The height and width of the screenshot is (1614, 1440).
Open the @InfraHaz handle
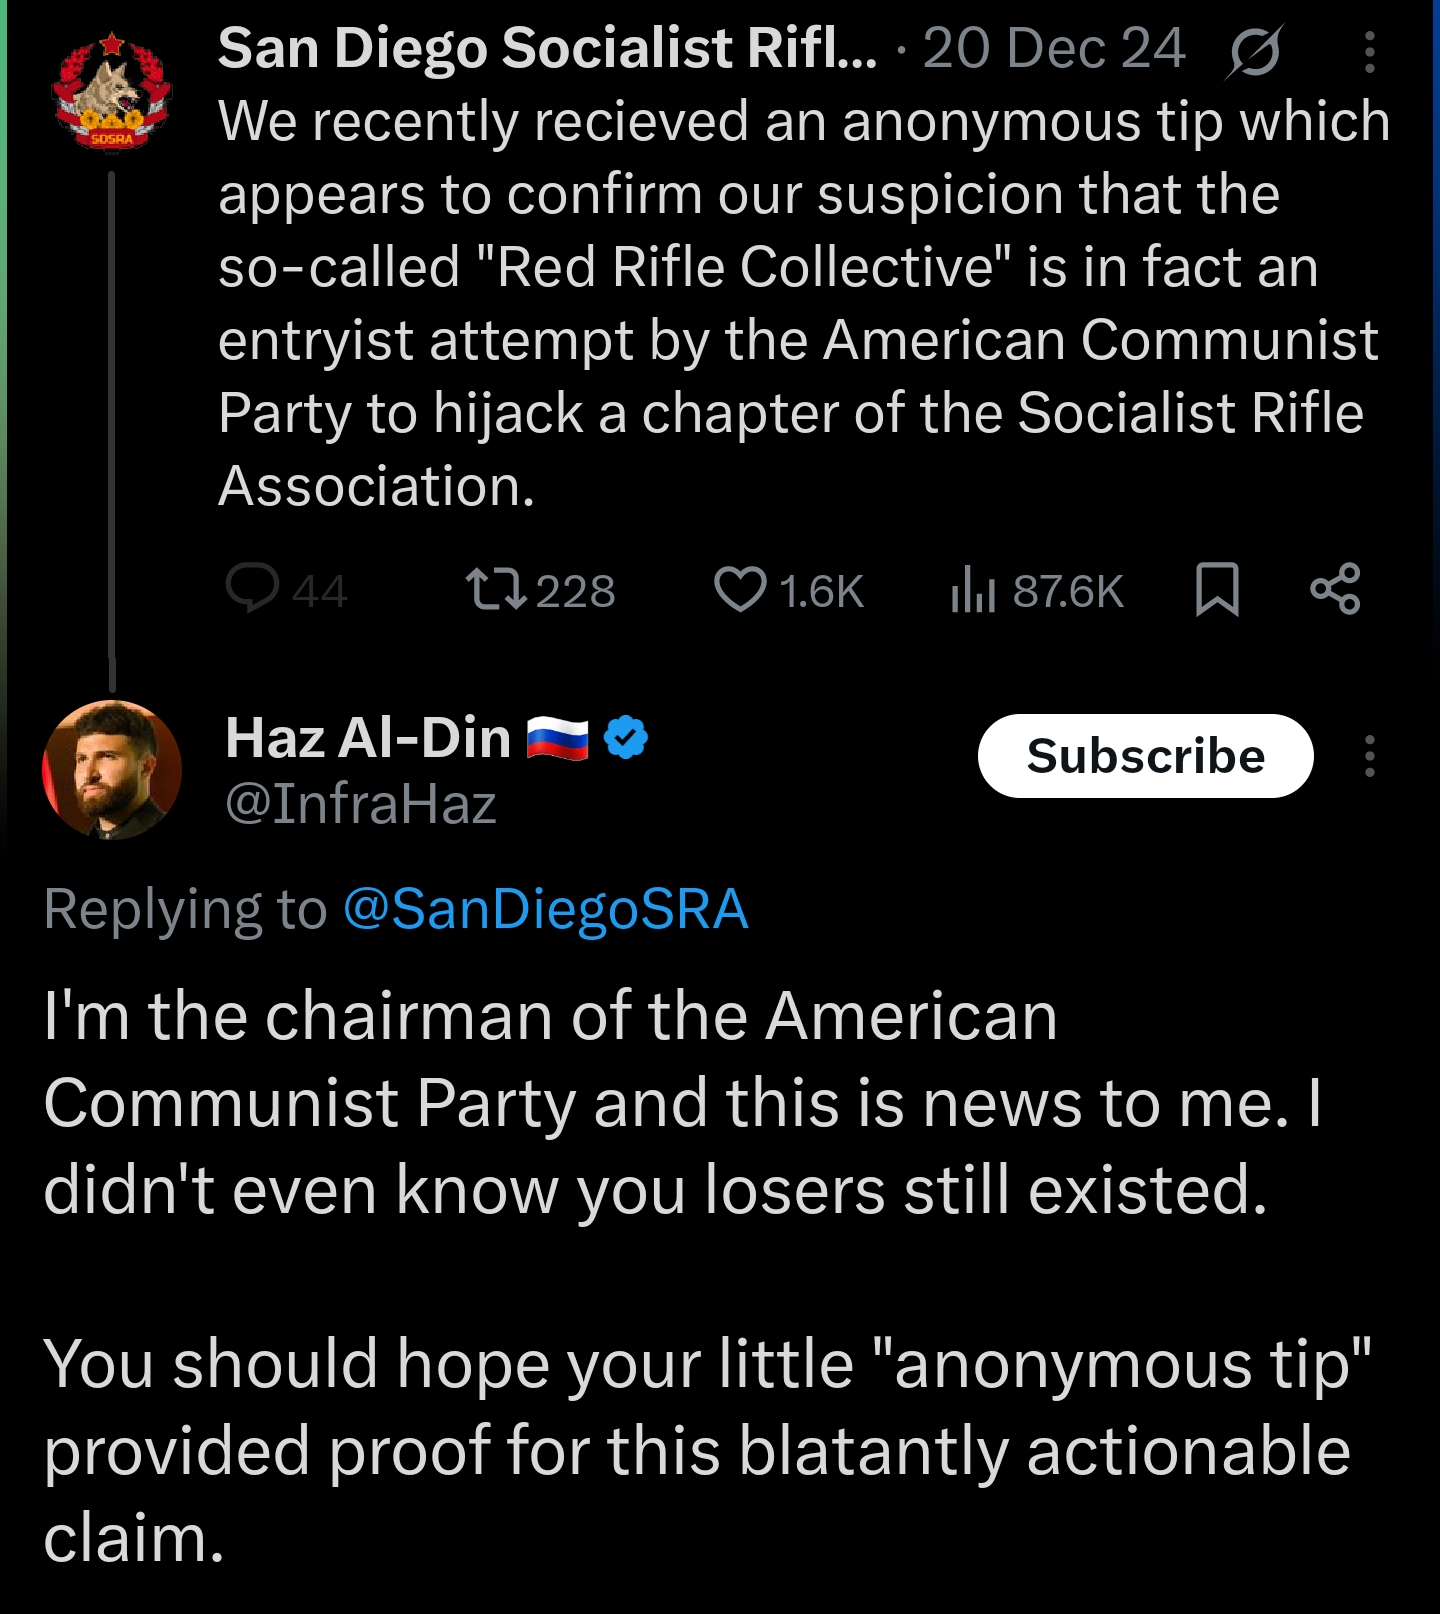361,804
